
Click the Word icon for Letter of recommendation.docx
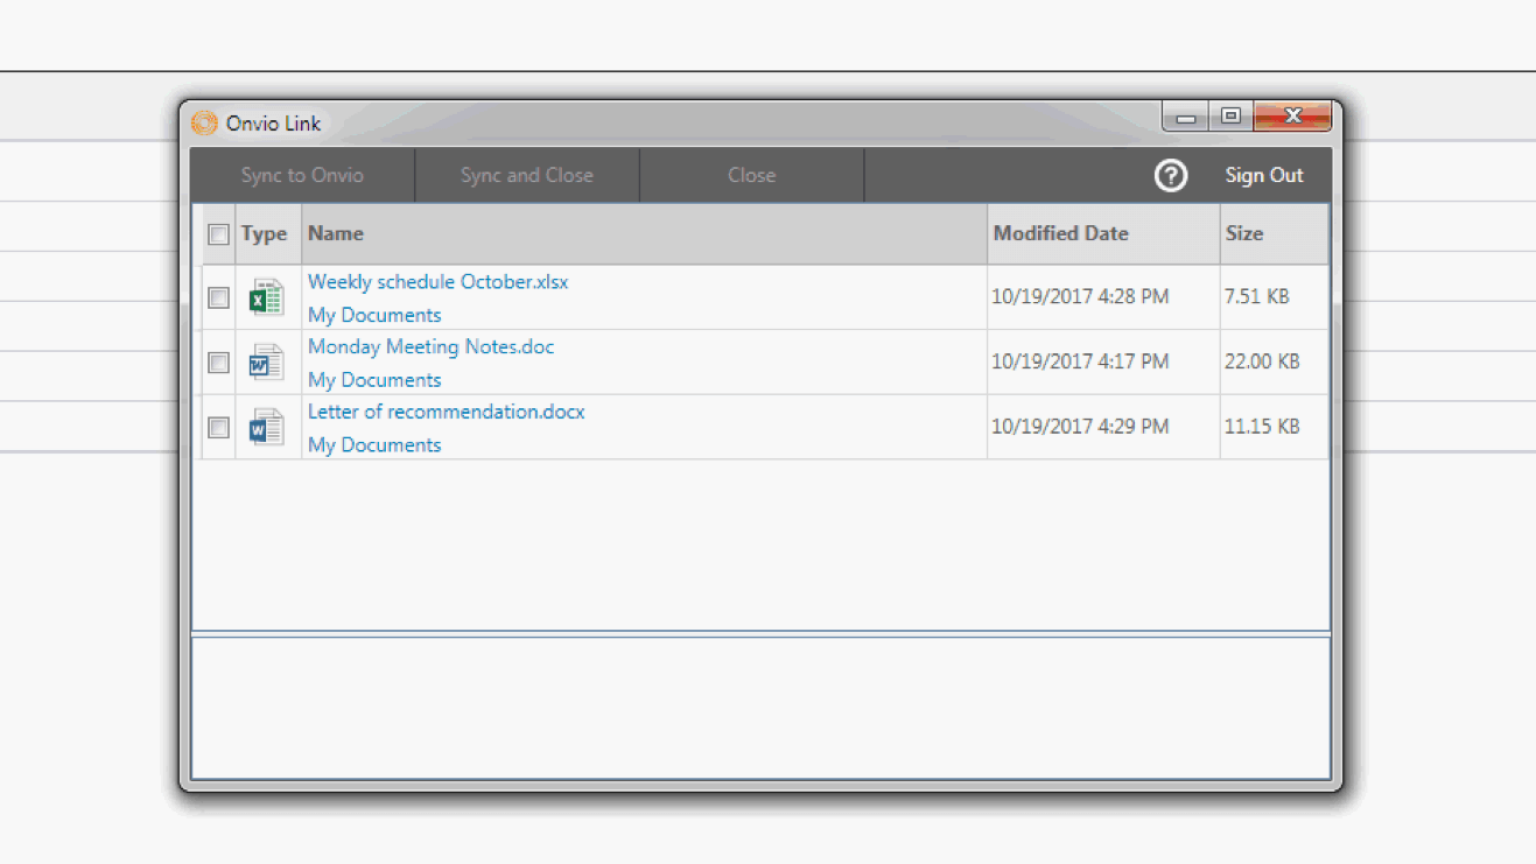266,427
